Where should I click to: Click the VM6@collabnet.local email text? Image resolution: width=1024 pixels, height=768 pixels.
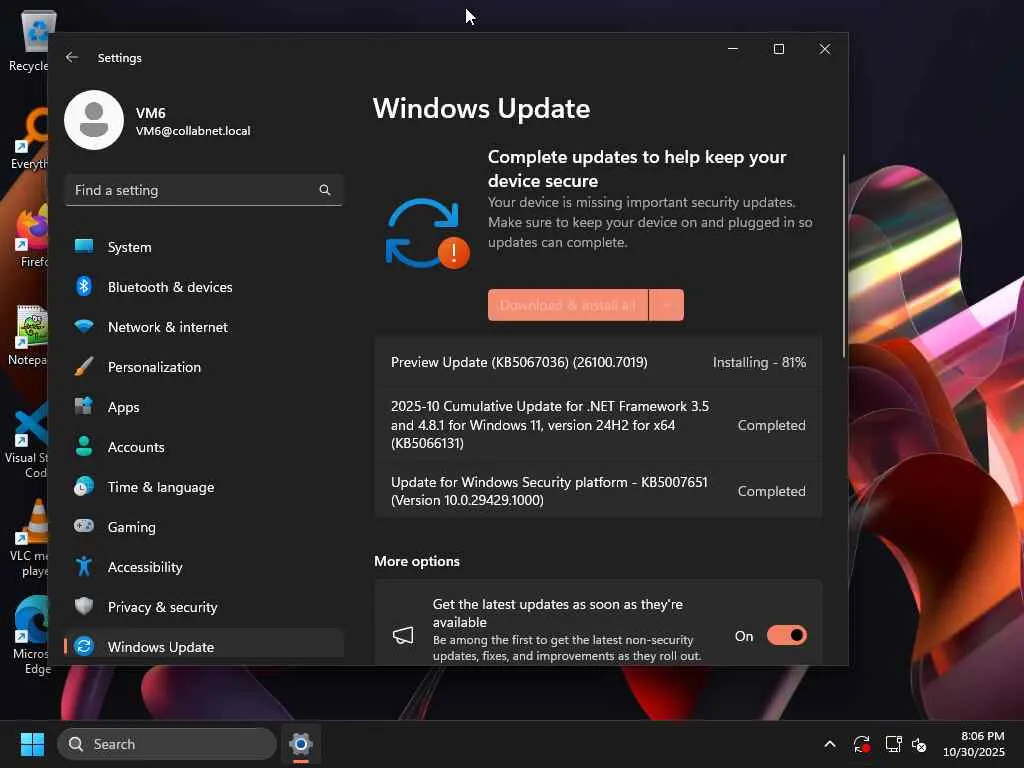coord(193,131)
